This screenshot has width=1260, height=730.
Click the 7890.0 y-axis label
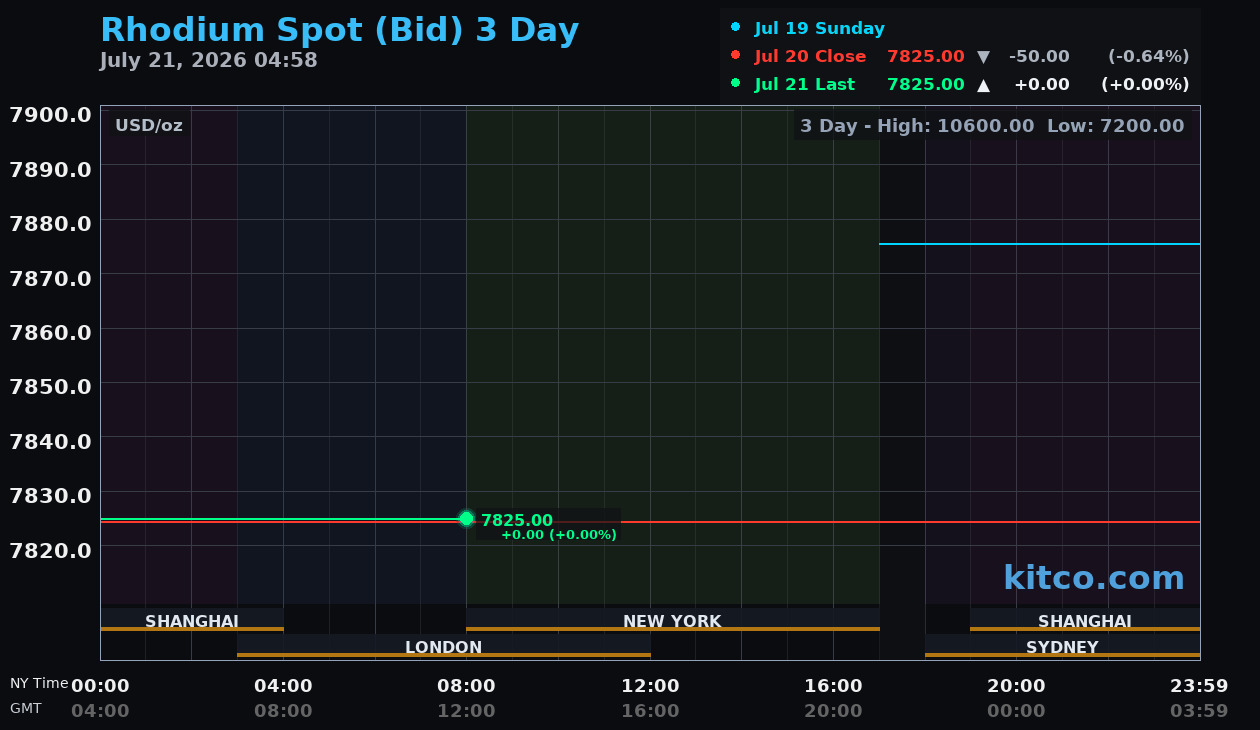coord(50,169)
